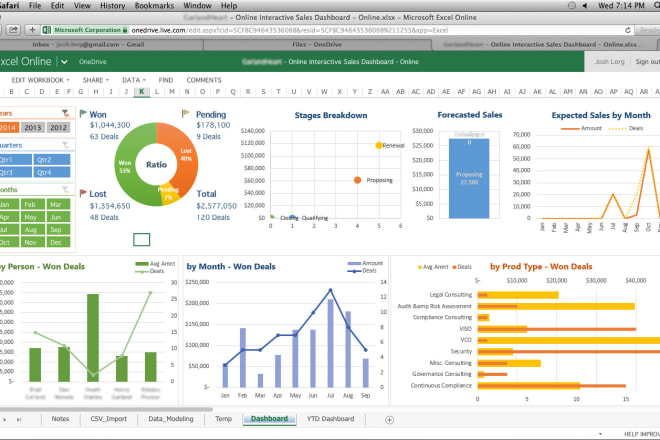
Task: Click the horizontal scrollbar thumb
Action: point(106,409)
